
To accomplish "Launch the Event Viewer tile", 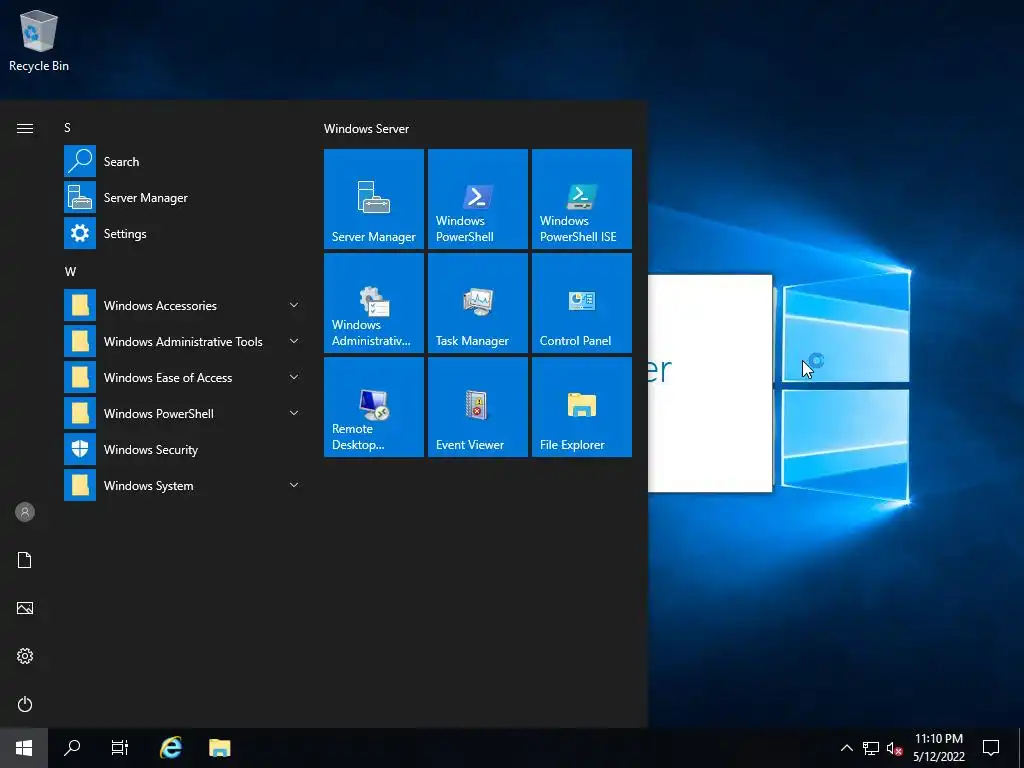I will [477, 407].
